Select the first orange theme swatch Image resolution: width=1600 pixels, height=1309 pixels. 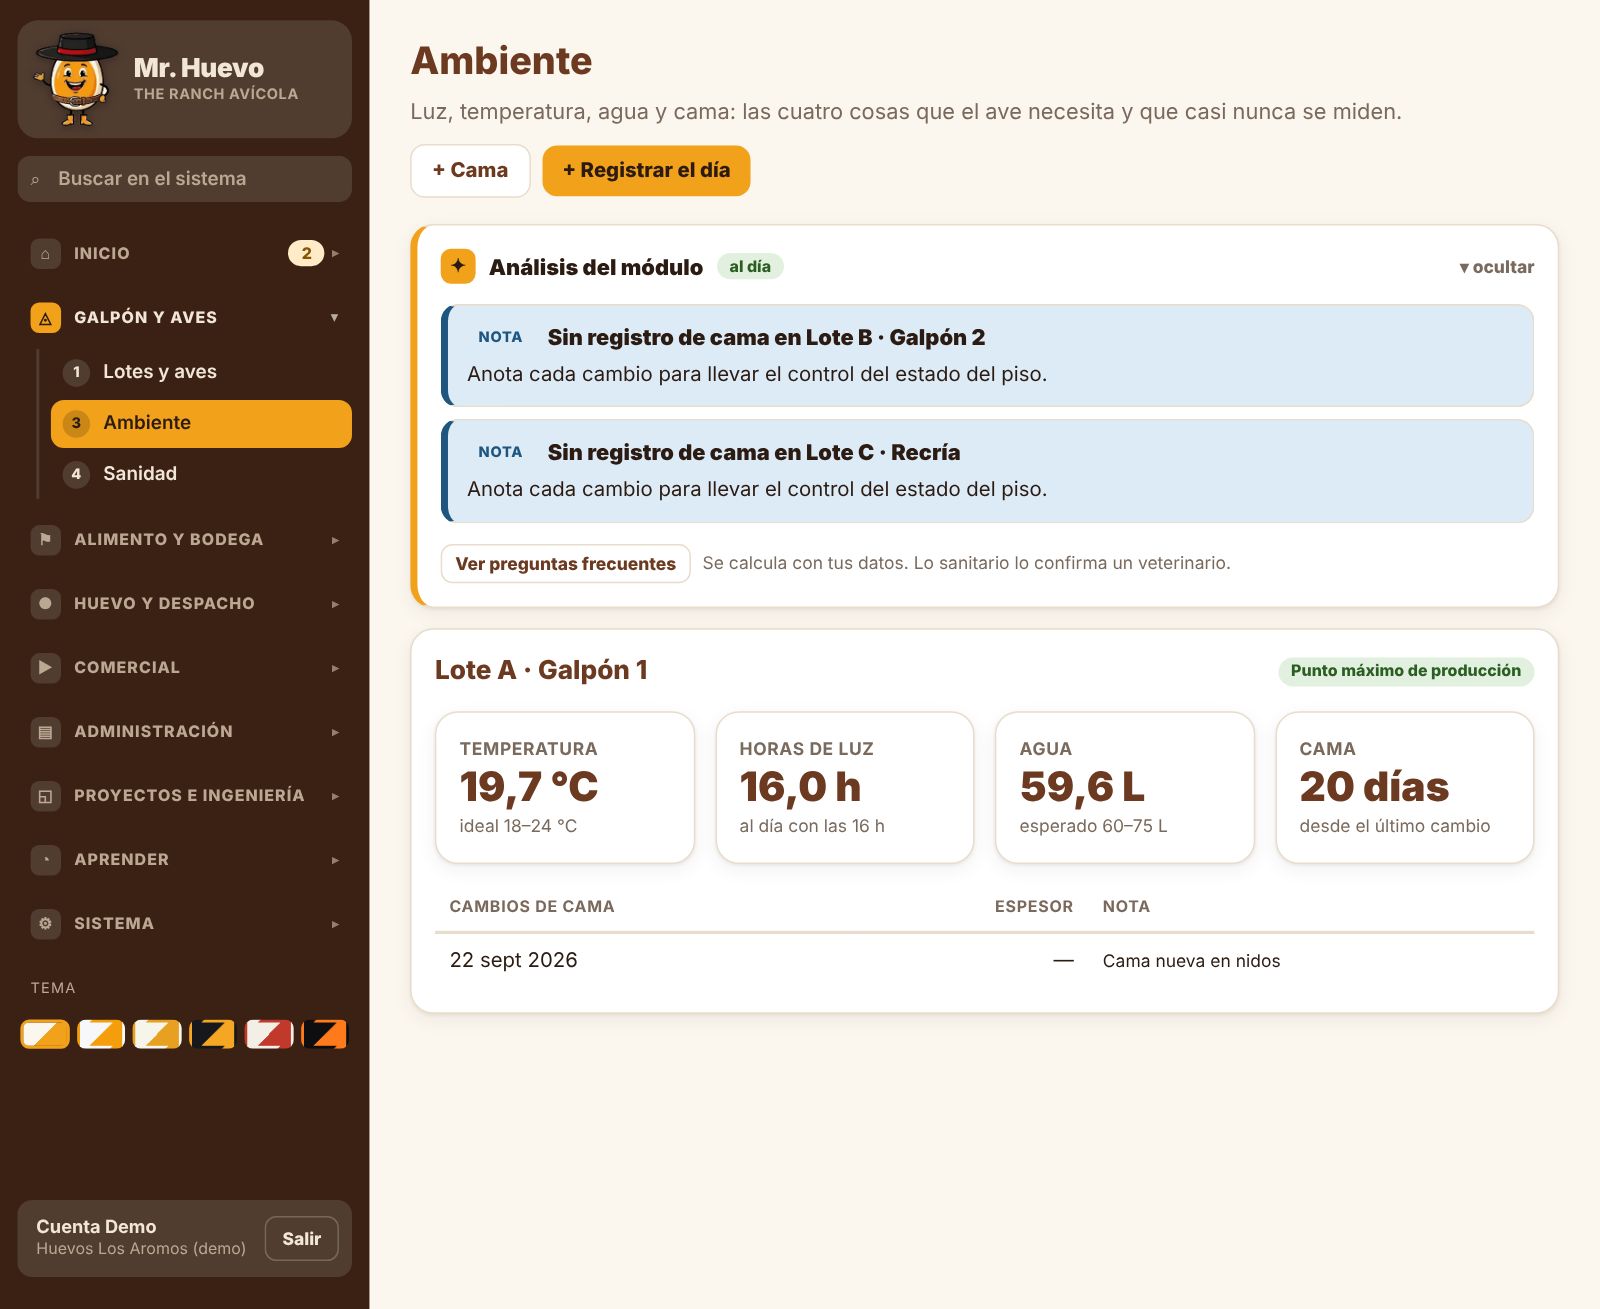45,1034
